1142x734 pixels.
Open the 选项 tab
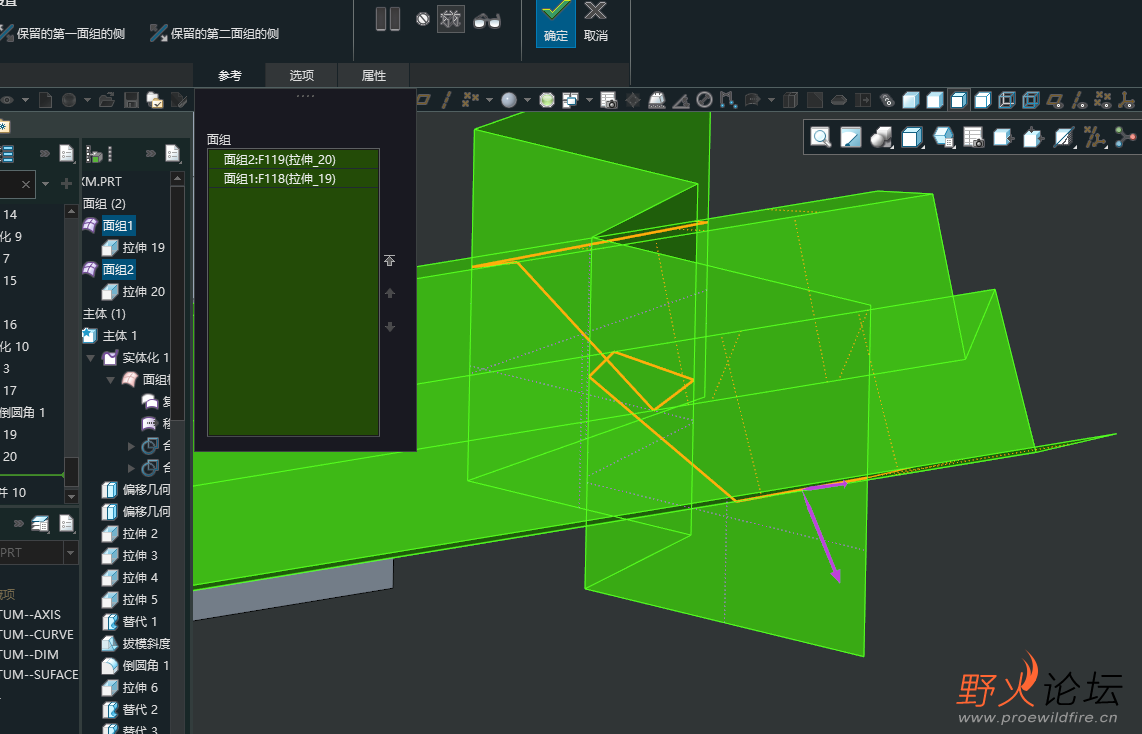click(302, 75)
